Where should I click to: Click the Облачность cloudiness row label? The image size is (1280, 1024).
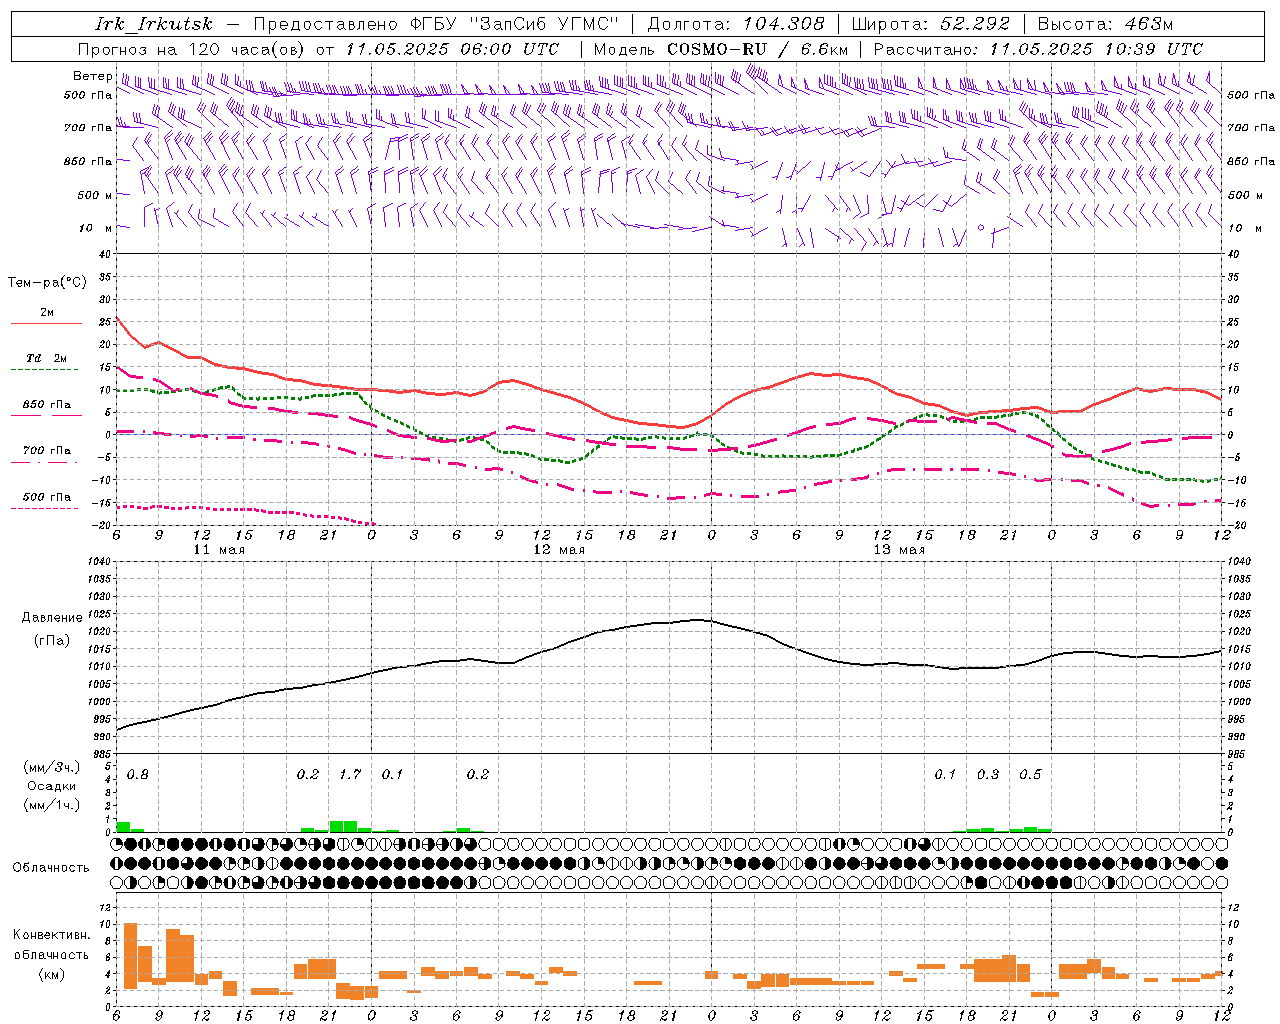pos(51,868)
